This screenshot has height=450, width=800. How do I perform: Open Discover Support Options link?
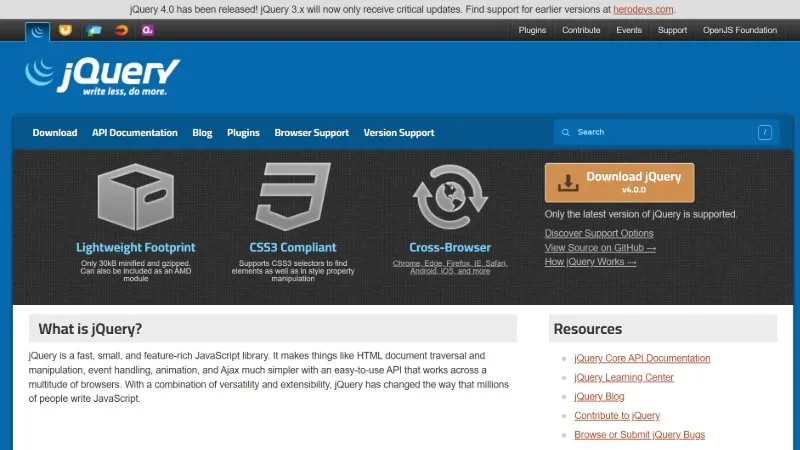tap(599, 233)
